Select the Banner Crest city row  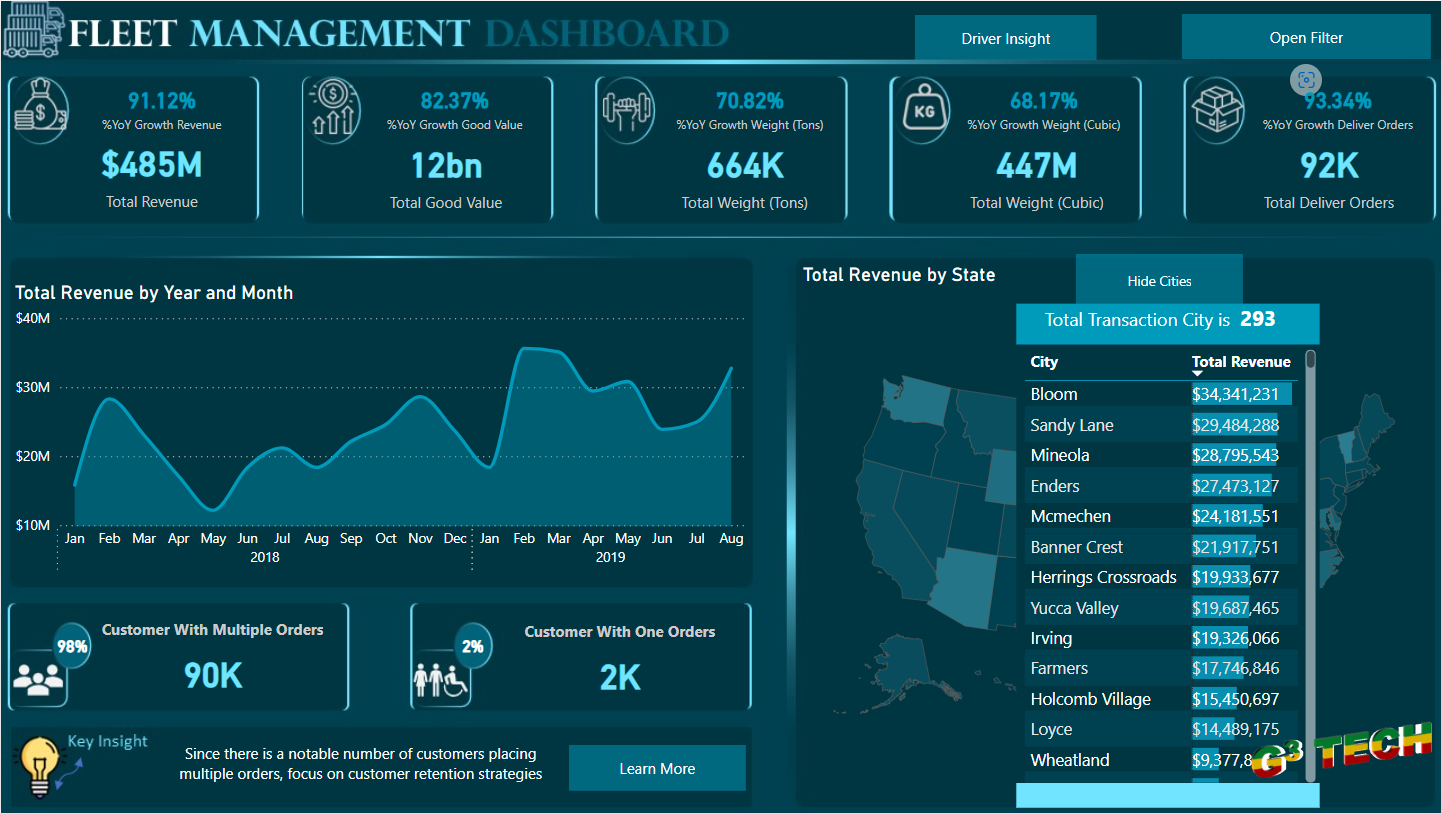[x=1161, y=547]
